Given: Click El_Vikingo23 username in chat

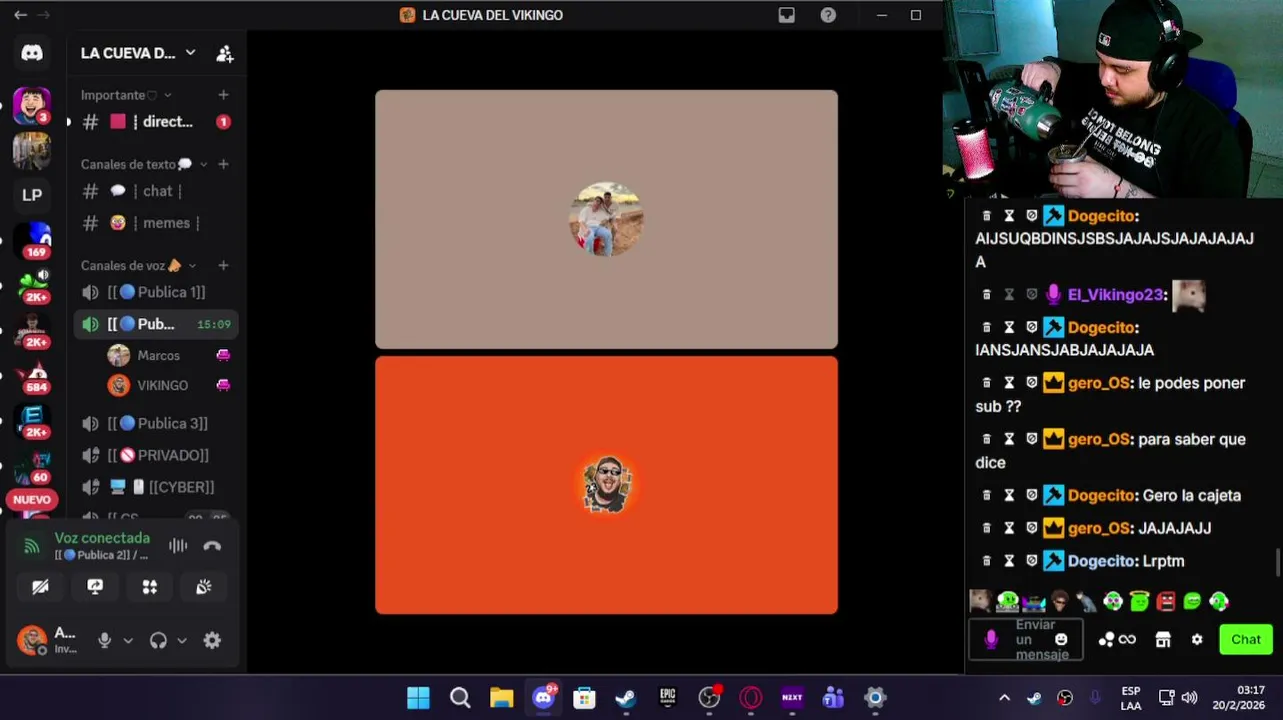Looking at the screenshot, I should (1116, 295).
